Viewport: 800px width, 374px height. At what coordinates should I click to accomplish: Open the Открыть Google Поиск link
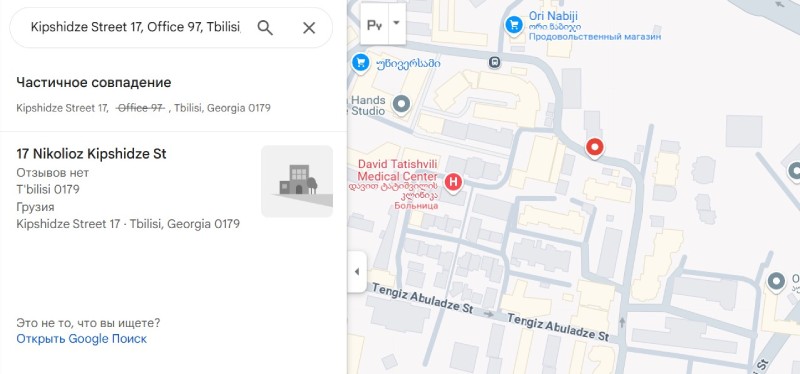[82, 339]
